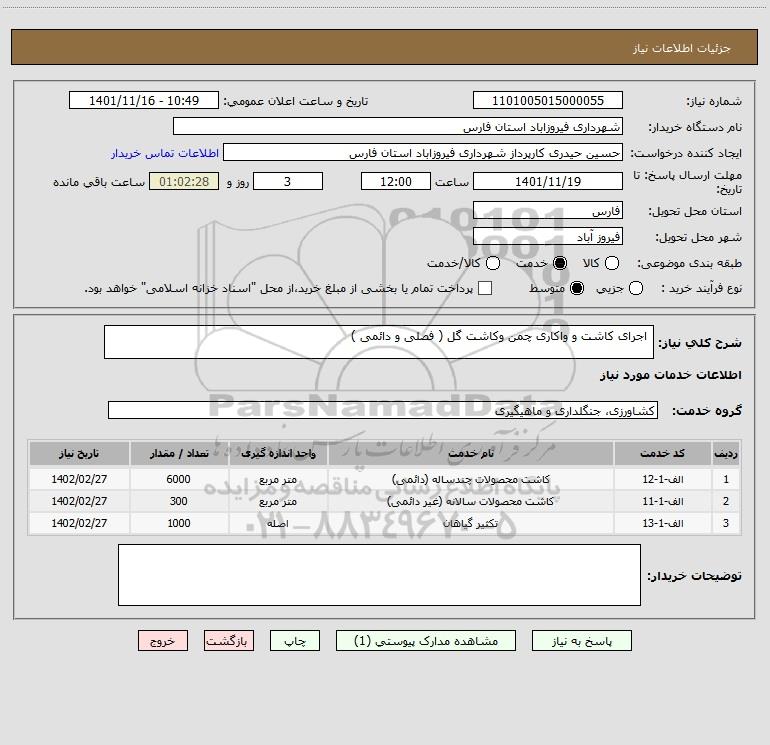The height and width of the screenshot is (745, 770).
Task: Click the deadline time field 12:00
Action: 396,181
